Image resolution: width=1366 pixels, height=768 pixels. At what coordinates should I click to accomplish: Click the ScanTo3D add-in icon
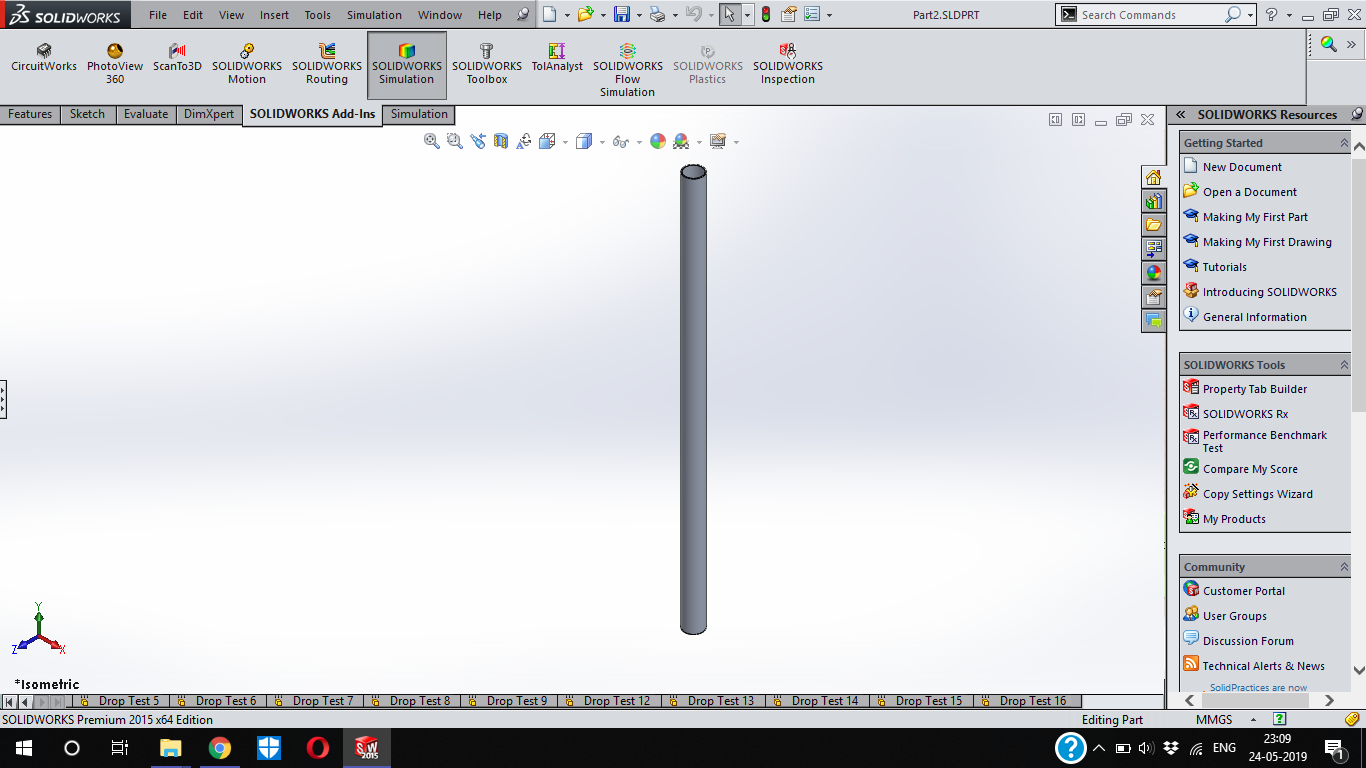(x=177, y=58)
